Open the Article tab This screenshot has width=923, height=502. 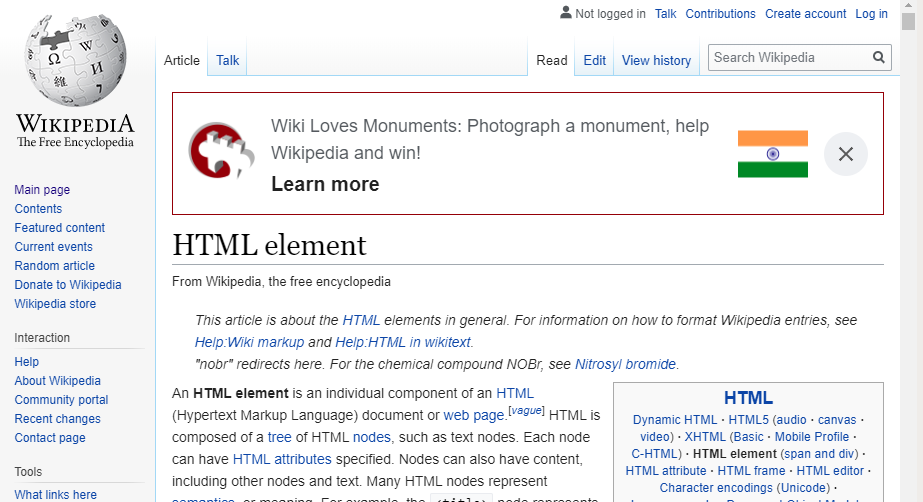(181, 60)
